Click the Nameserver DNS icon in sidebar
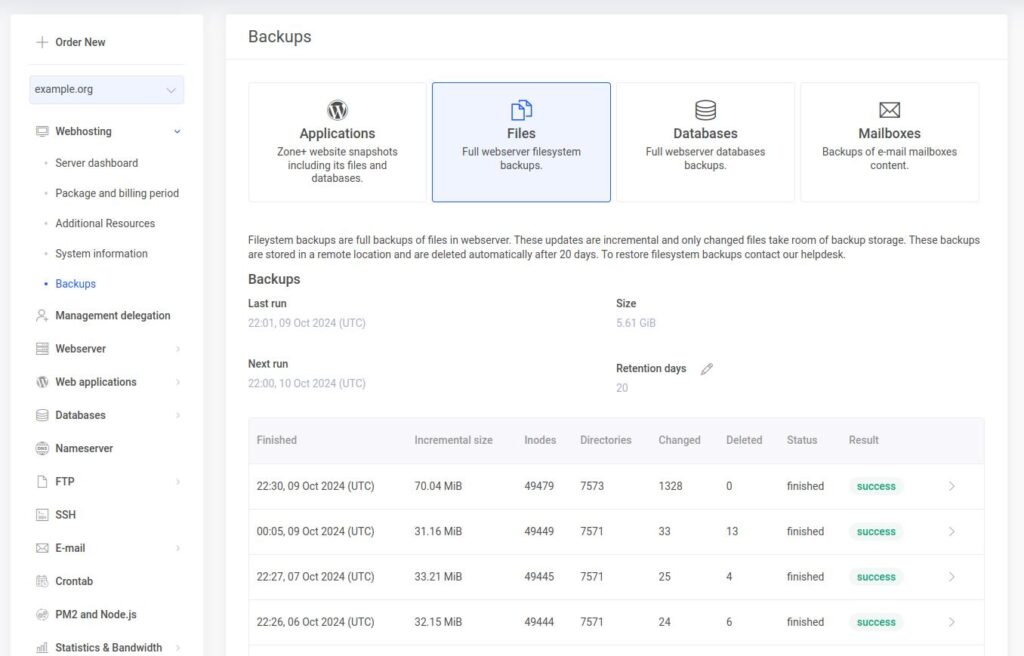 (x=42, y=449)
